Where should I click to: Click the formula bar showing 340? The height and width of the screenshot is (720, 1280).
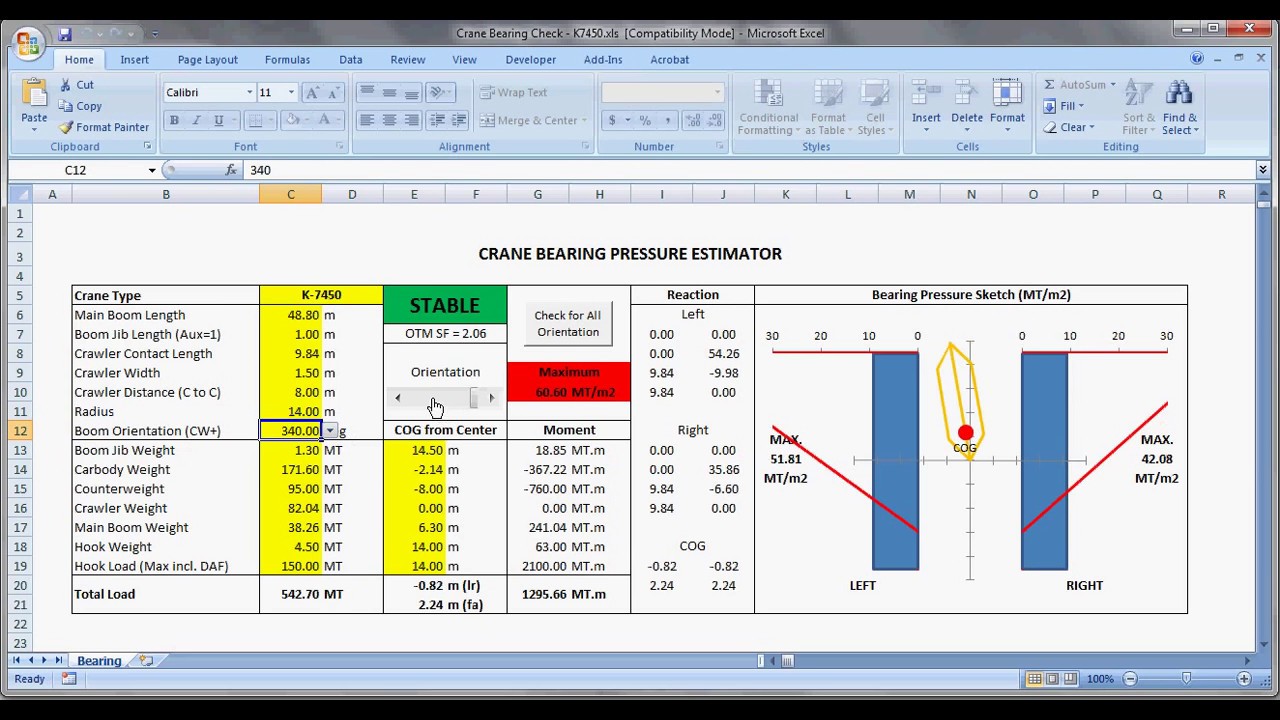(750, 170)
